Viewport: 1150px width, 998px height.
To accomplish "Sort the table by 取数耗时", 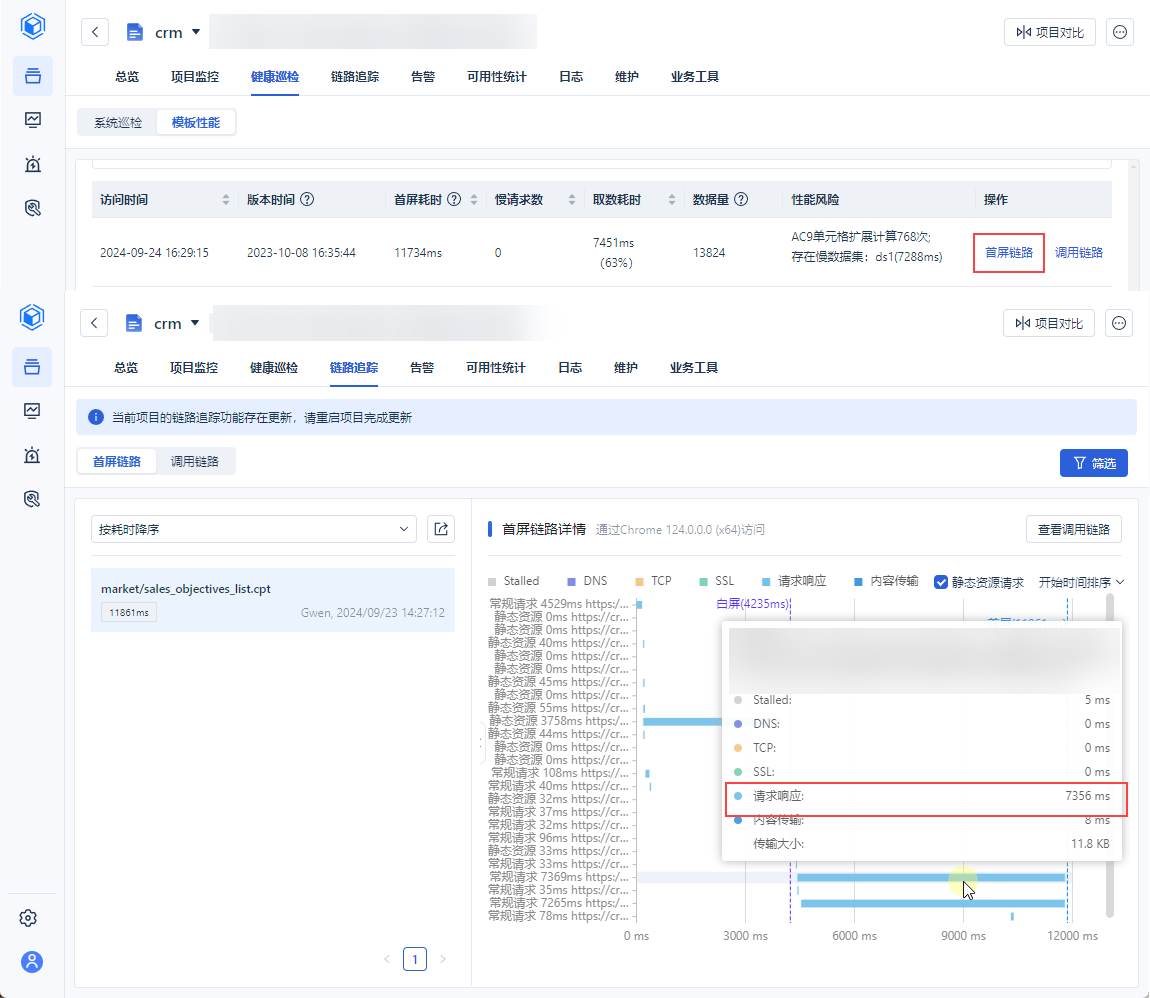I will point(672,199).
